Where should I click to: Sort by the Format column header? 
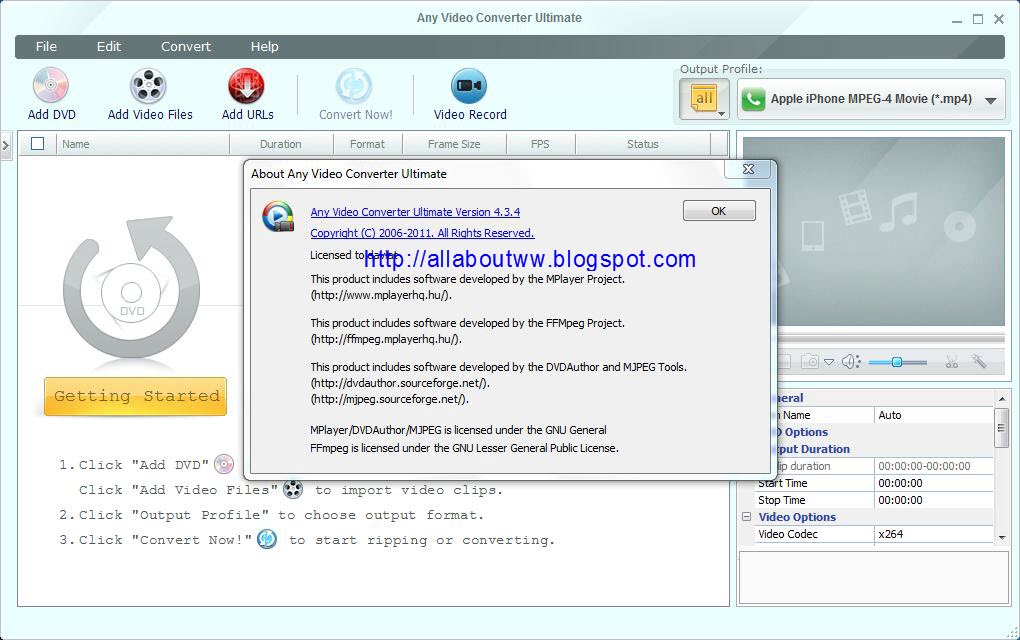[368, 144]
